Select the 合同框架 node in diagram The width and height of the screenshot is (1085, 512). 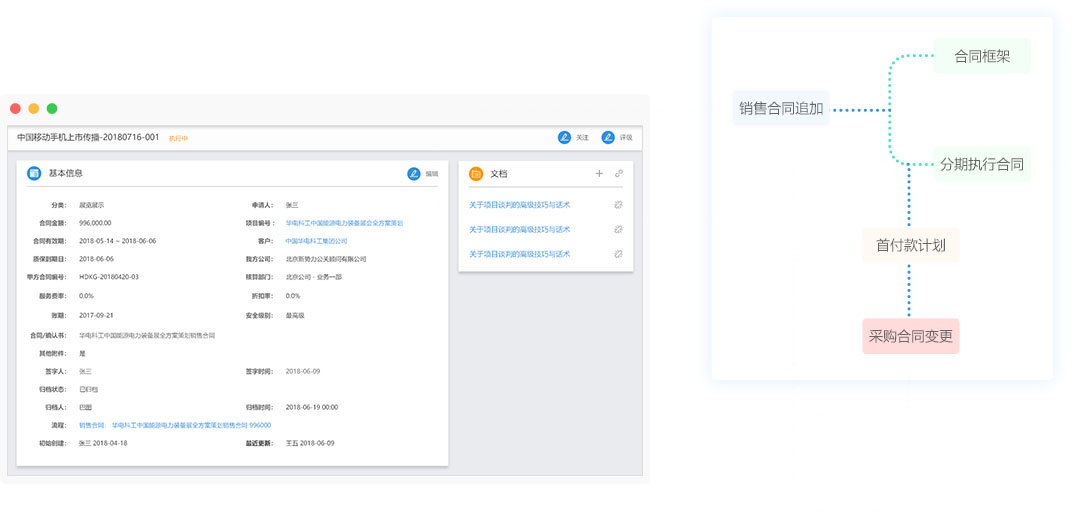(981, 57)
